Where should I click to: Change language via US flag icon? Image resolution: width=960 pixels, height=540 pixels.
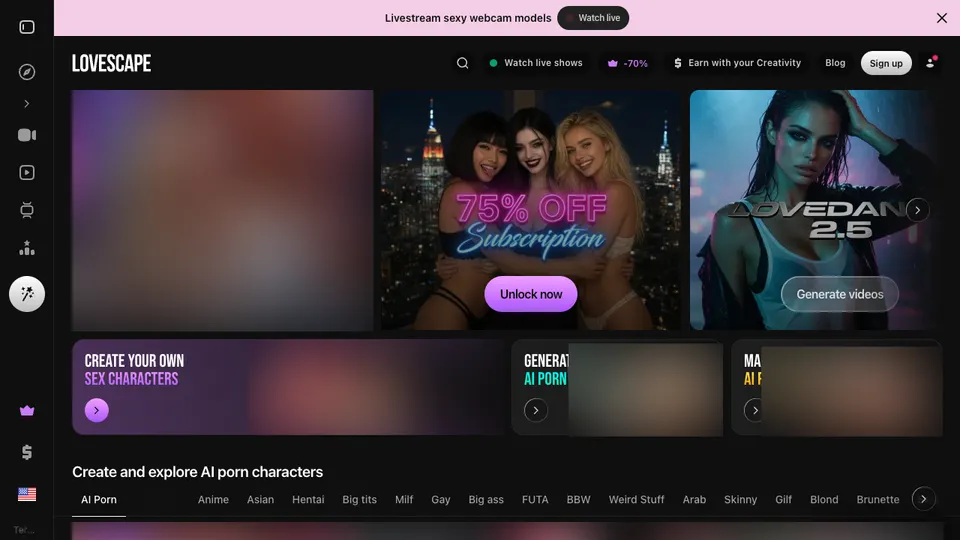coord(27,494)
